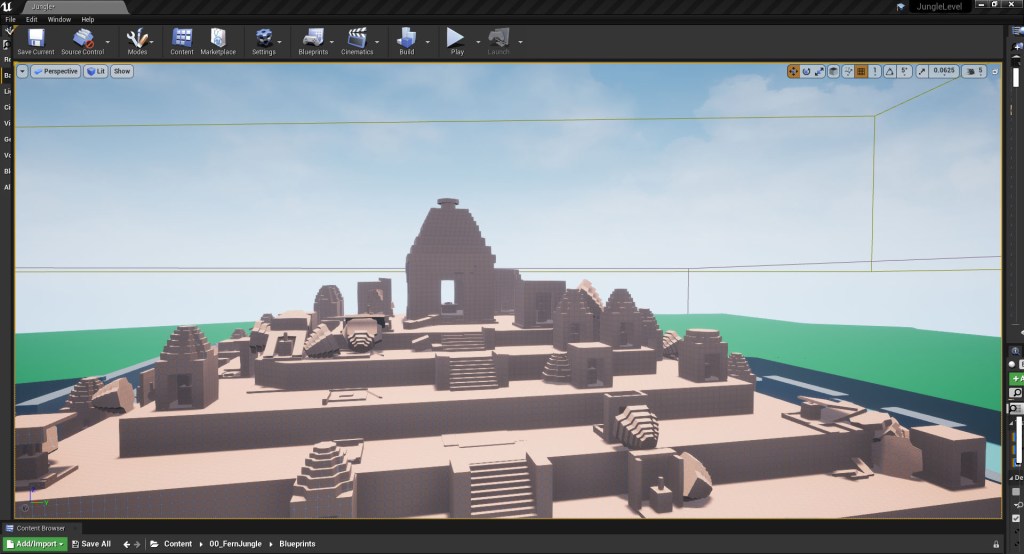1024x554 pixels.
Task: Open the Window menu
Action: (x=59, y=19)
